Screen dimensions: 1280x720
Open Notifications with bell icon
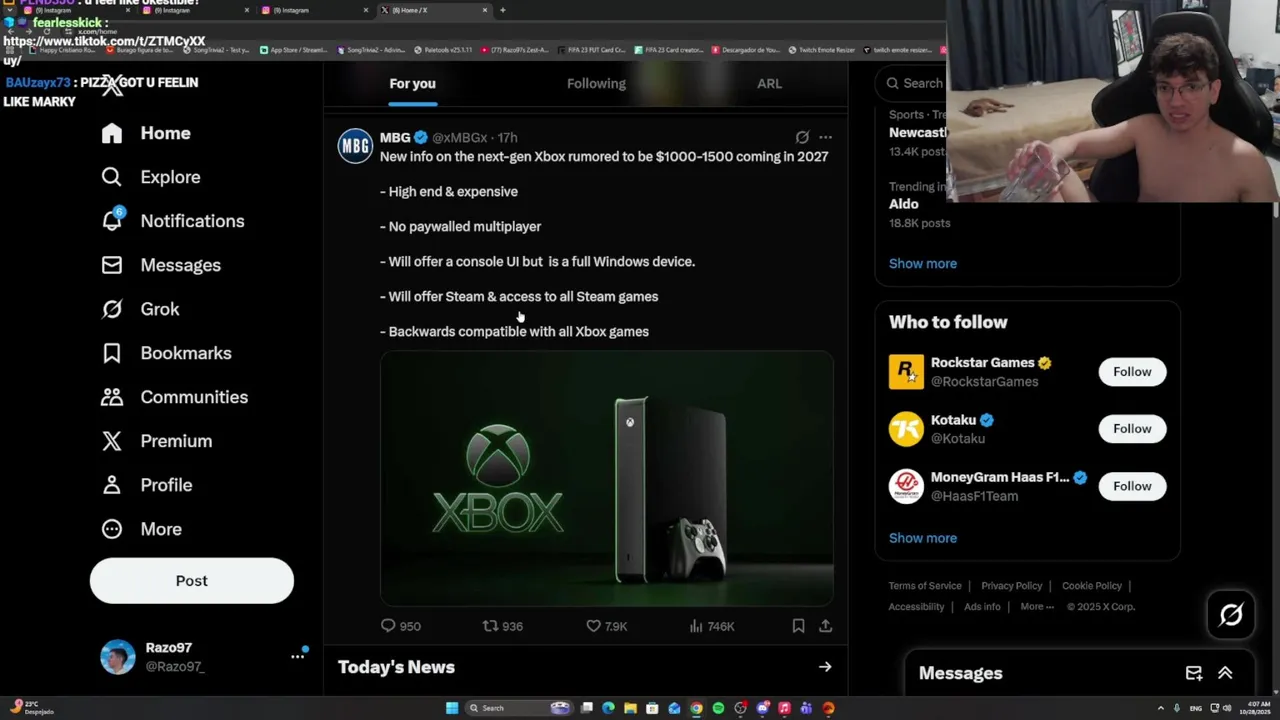[x=173, y=221]
